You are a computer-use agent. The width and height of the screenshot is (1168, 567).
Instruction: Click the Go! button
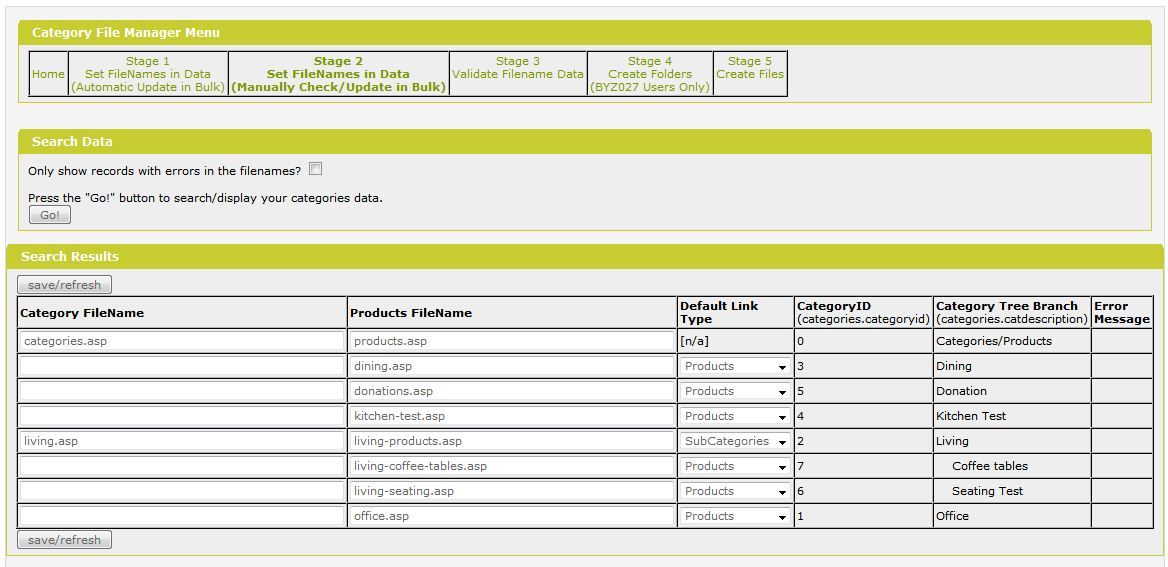[x=50, y=215]
